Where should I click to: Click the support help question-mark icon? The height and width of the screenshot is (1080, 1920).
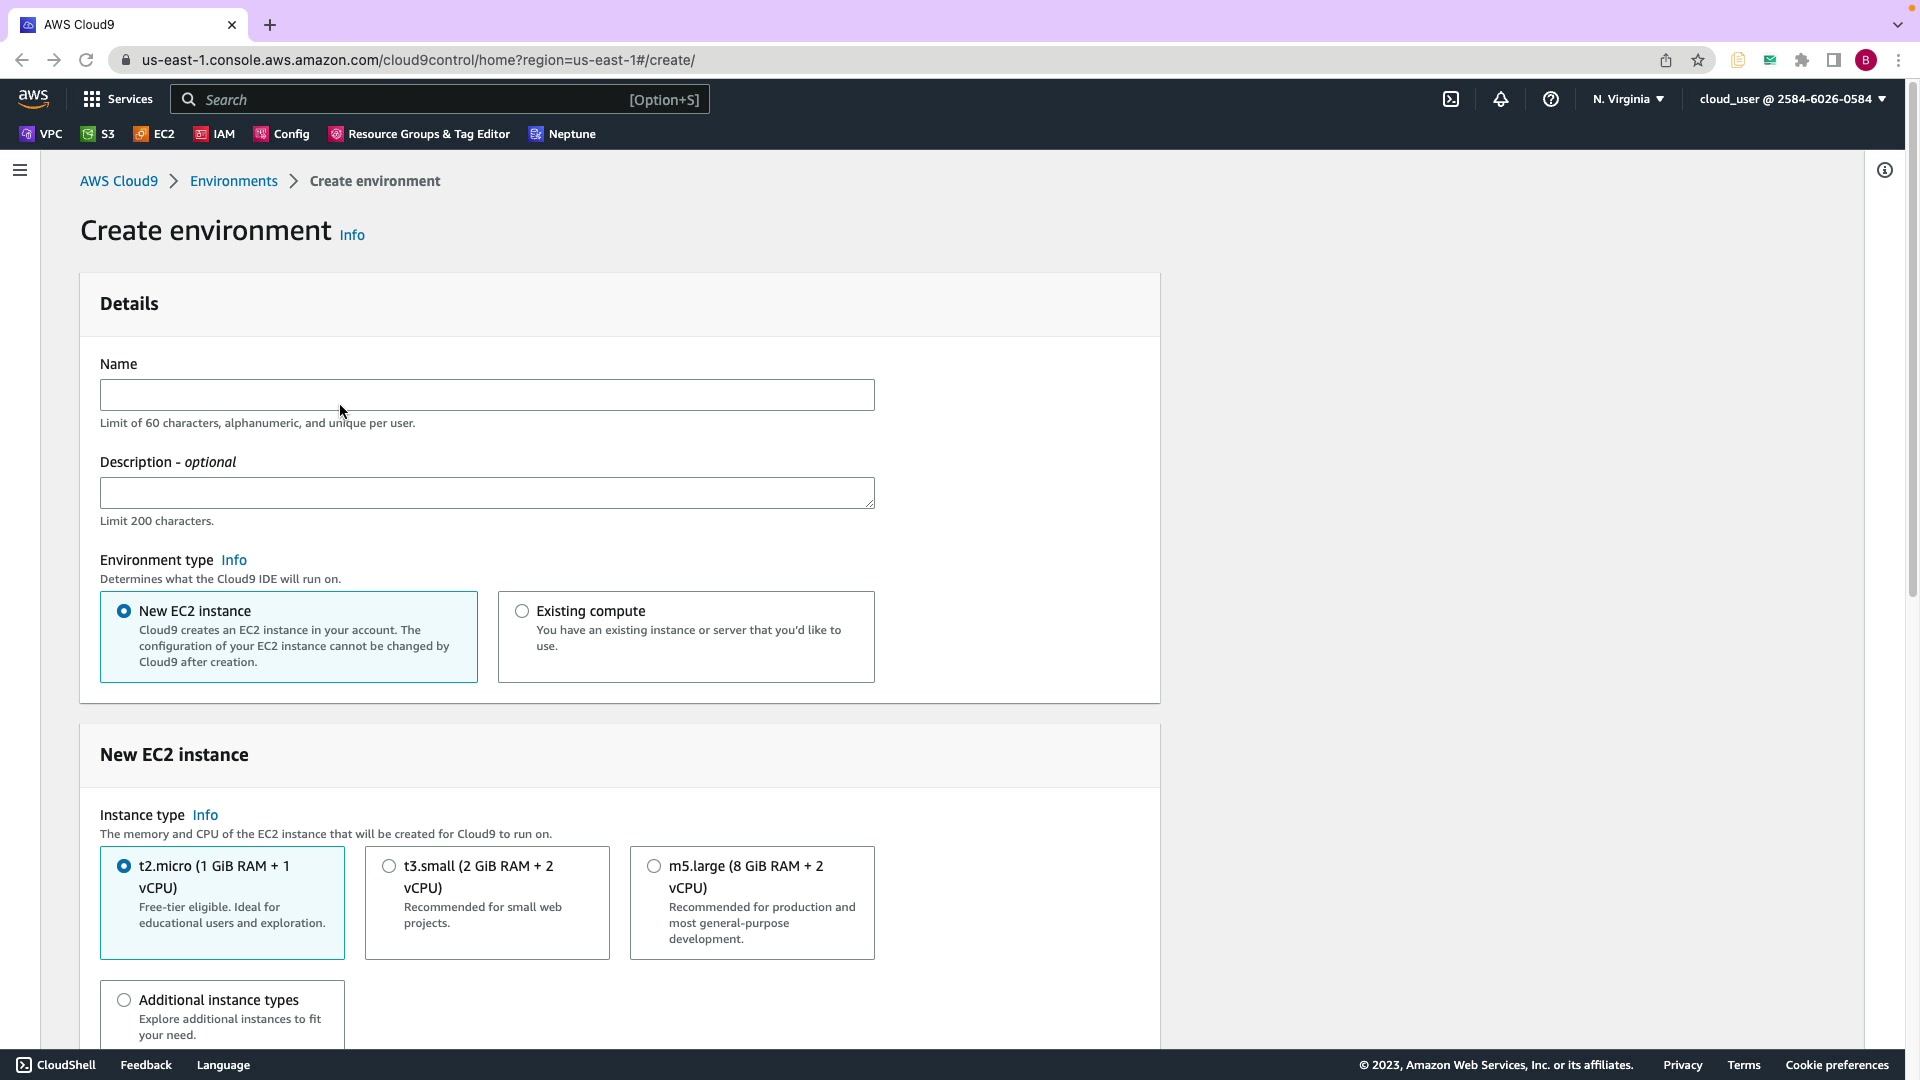coord(1551,99)
